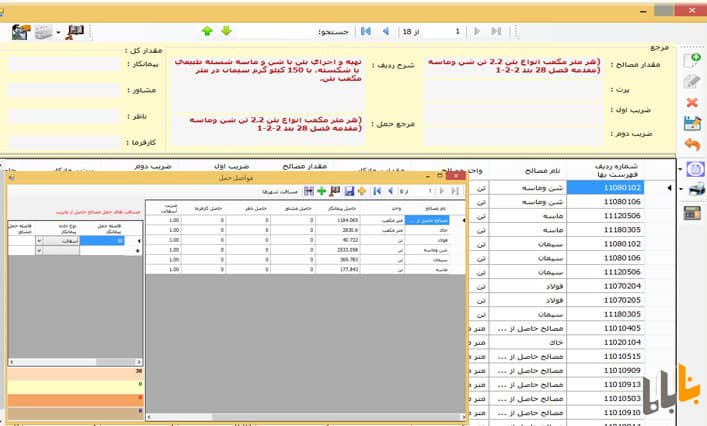The width and height of the screenshot is (707, 426).
Task: Click the green down arrow in main toolbar
Action: (x=226, y=31)
